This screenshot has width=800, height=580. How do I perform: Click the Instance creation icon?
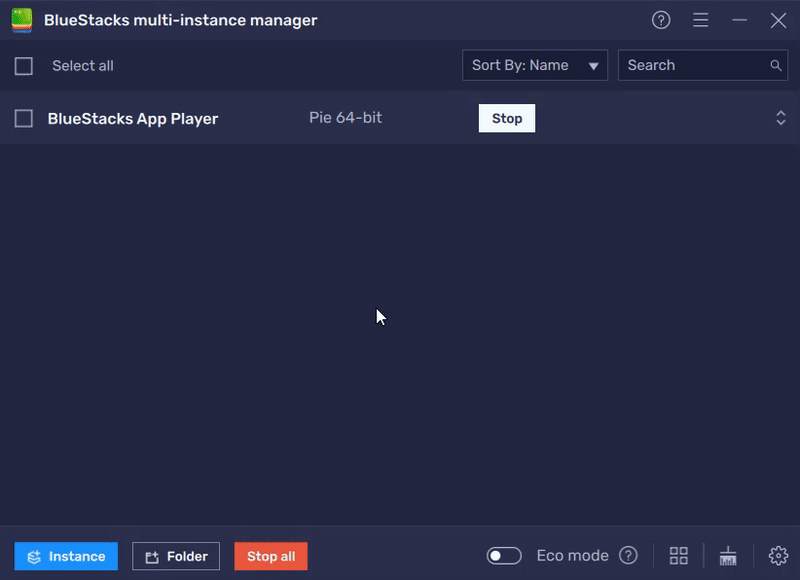coord(33,556)
